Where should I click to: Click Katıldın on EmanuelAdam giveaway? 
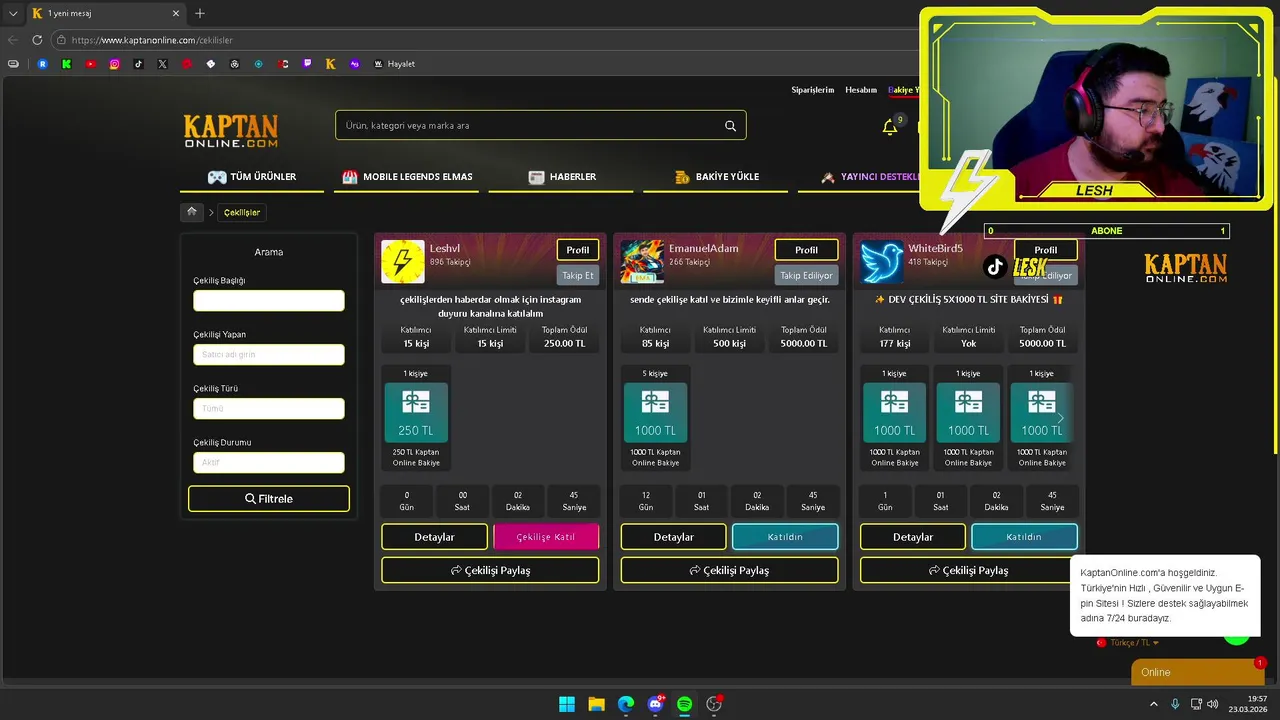coord(785,537)
